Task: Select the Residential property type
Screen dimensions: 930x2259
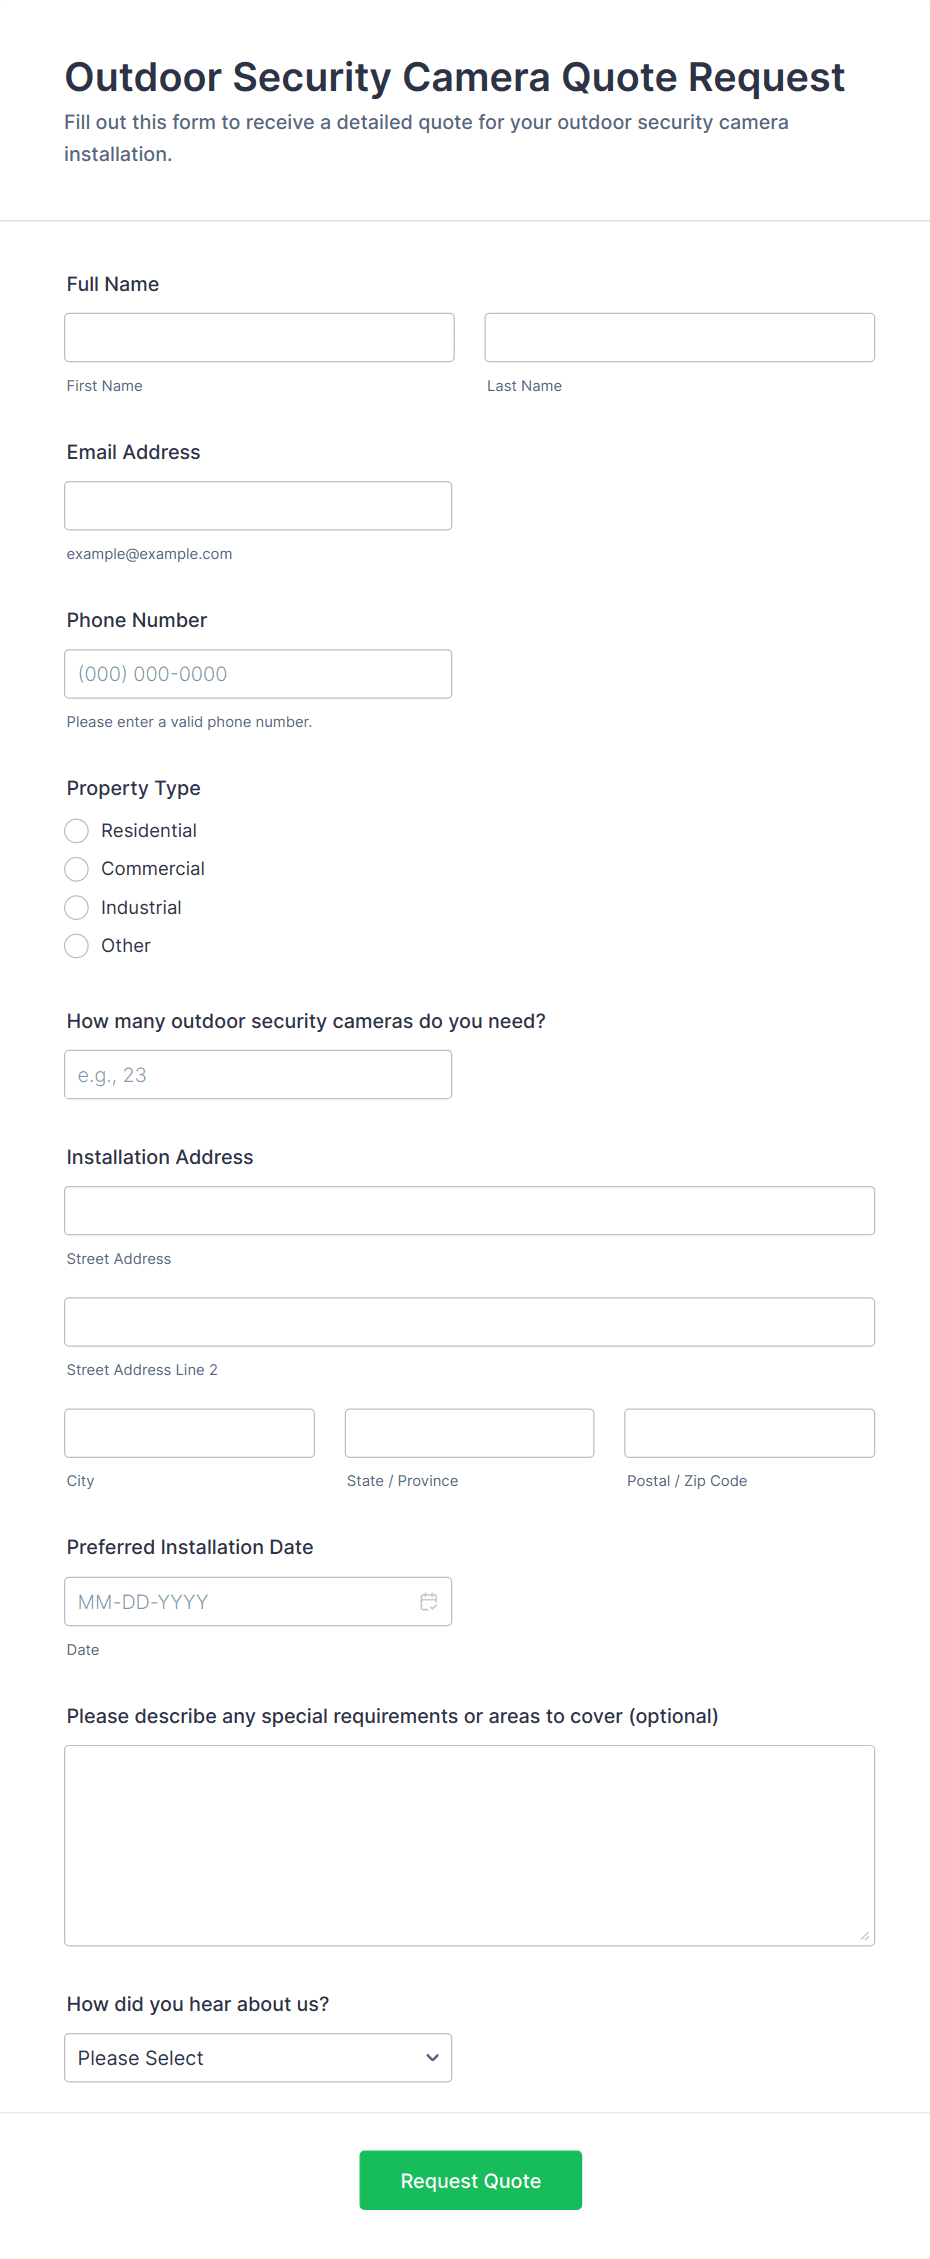Action: (77, 831)
